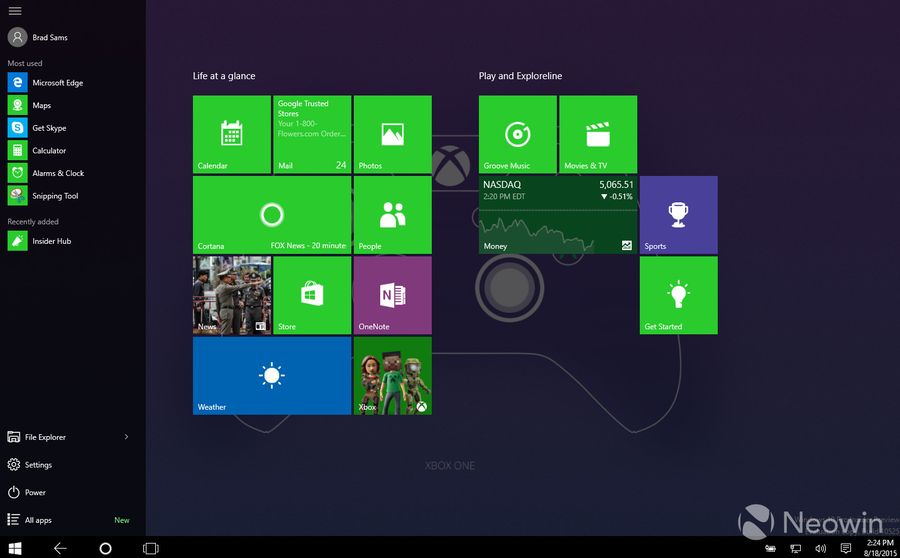Open Alarms & Clock app

(46, 173)
